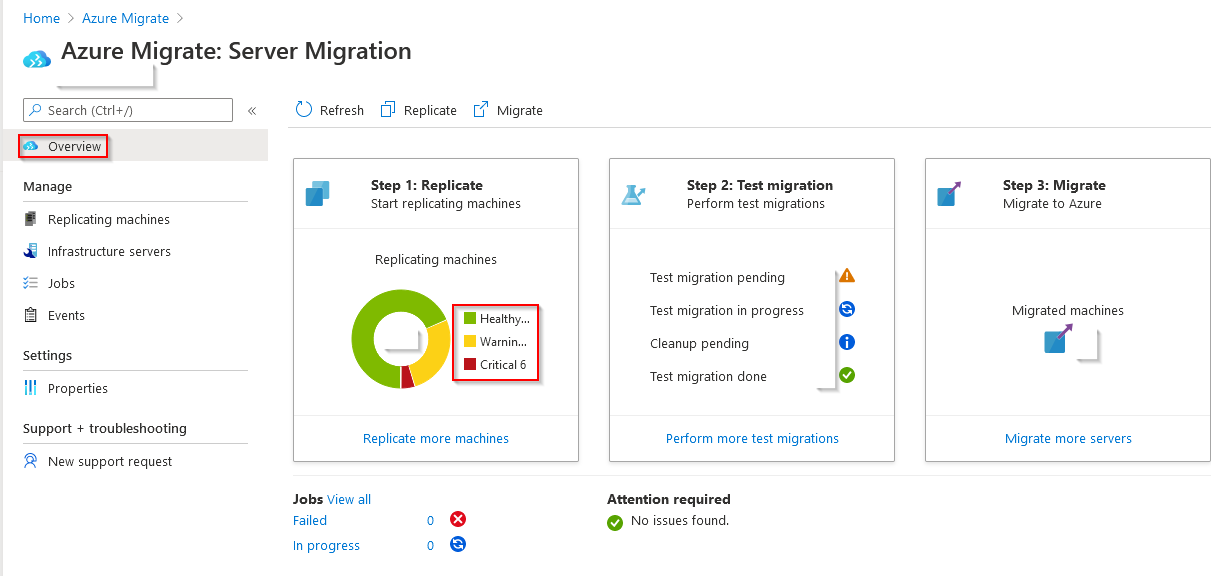Click the green Healthy legend swatch
The image size is (1211, 576).
pos(469,318)
